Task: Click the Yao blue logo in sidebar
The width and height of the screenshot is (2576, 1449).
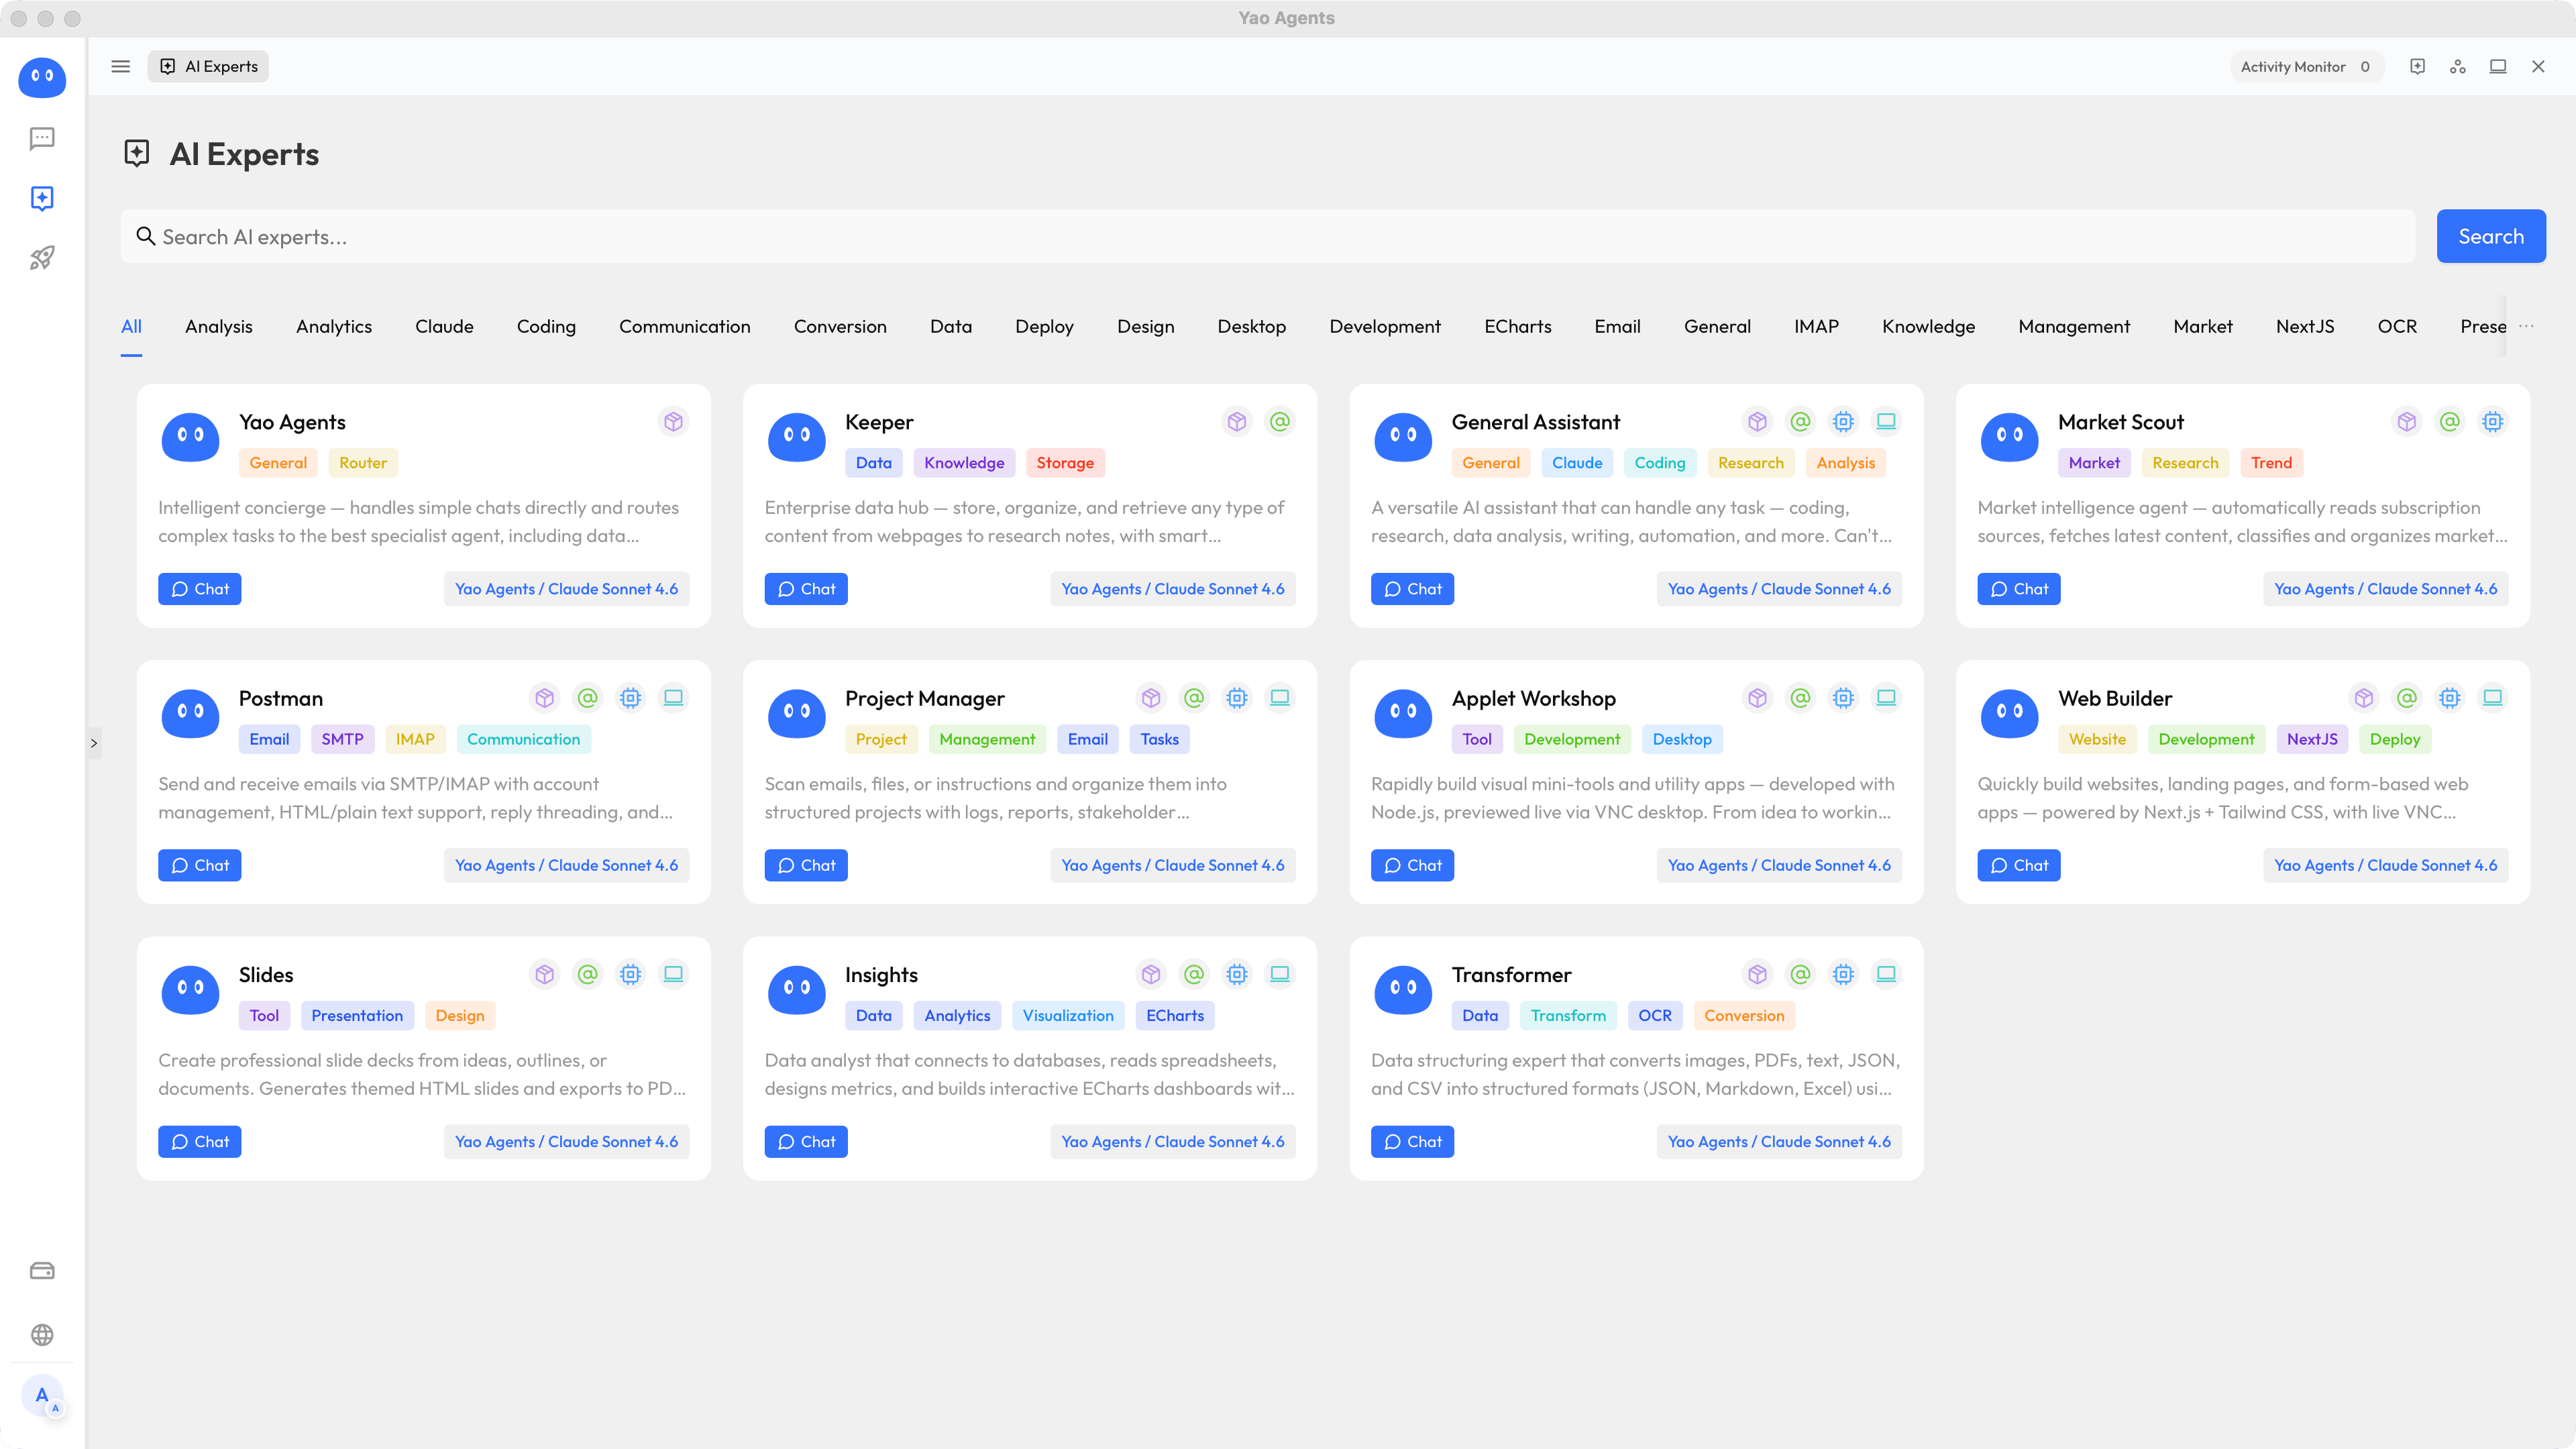Action: click(x=42, y=77)
